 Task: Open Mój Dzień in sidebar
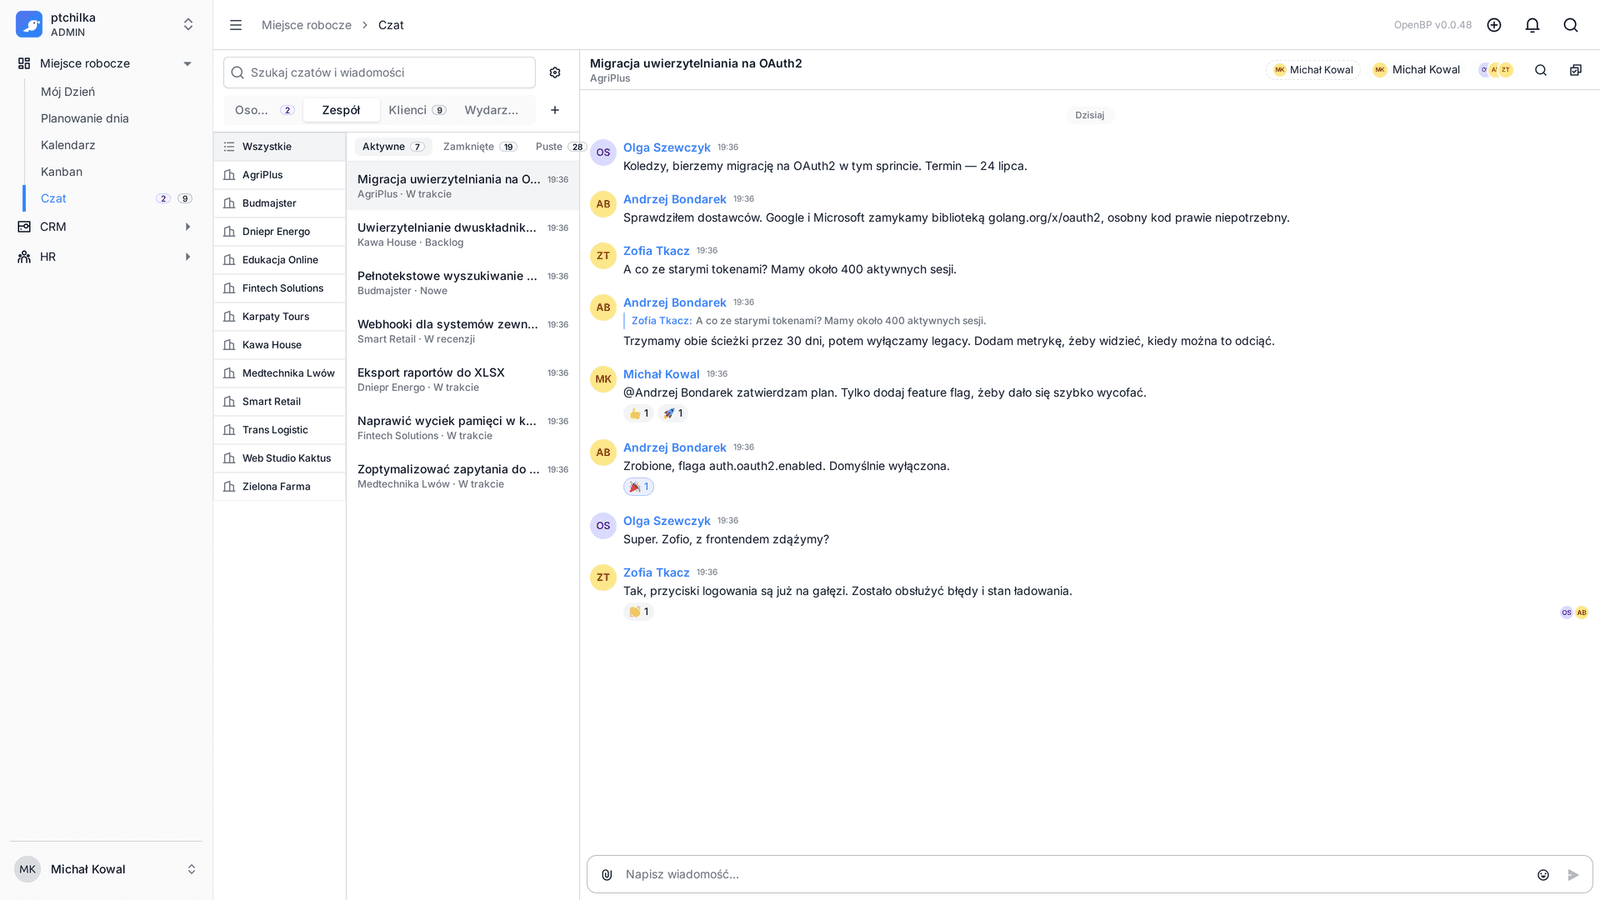pos(68,92)
